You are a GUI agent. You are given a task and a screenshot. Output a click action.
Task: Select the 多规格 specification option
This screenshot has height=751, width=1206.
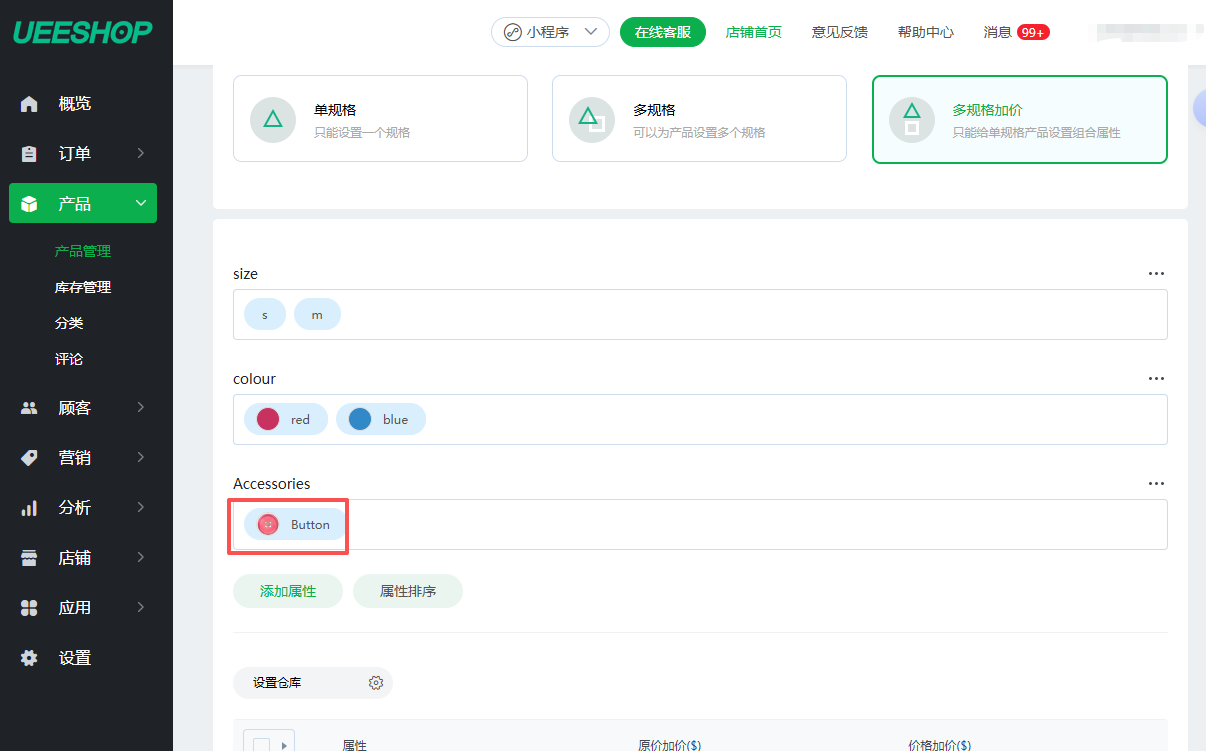pyautogui.click(x=699, y=119)
